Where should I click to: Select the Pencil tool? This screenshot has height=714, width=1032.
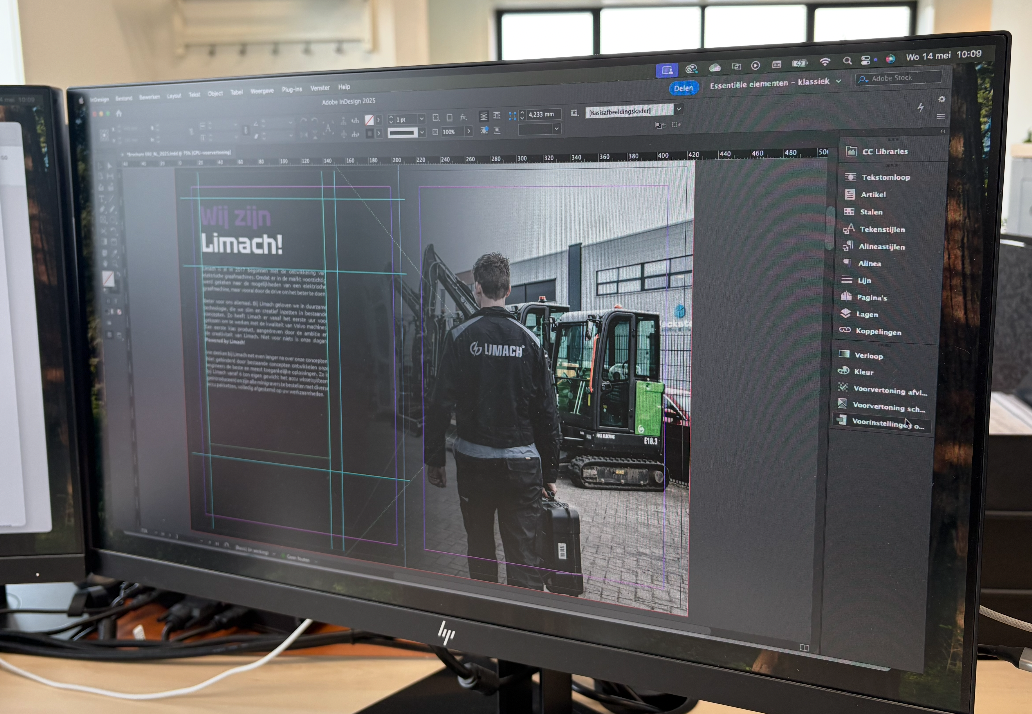[x=113, y=209]
